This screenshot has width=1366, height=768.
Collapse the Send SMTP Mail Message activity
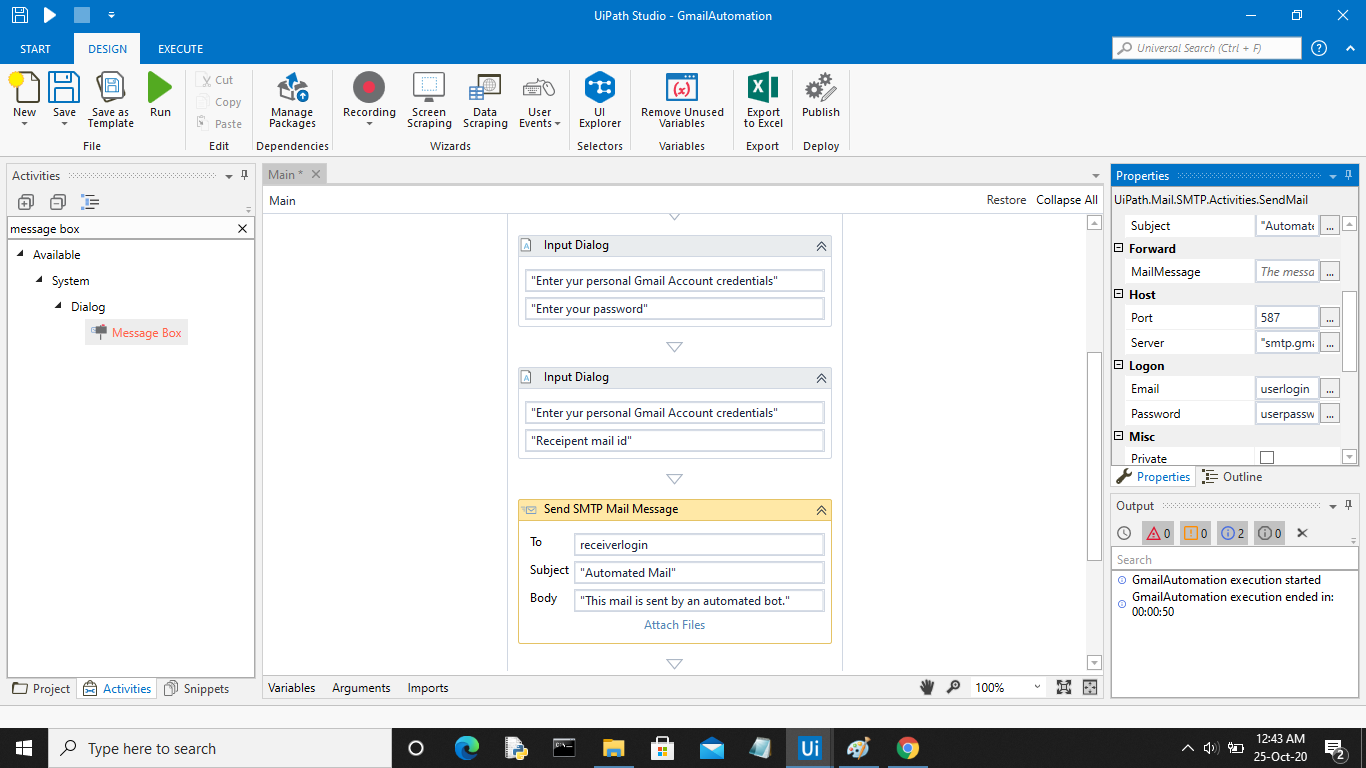click(x=821, y=510)
